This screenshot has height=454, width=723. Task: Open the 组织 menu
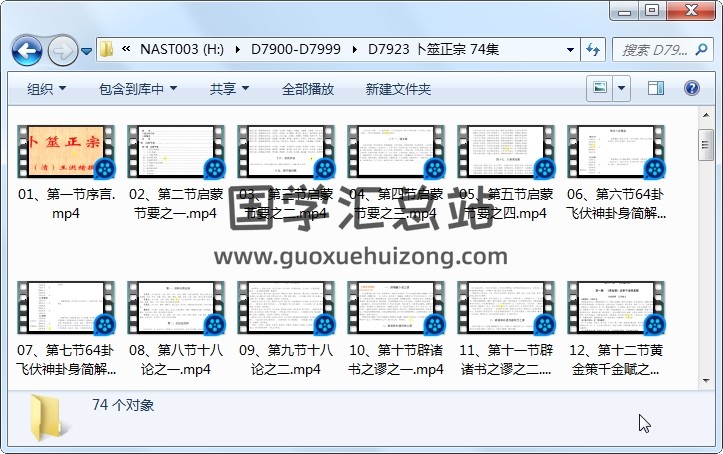[46, 88]
